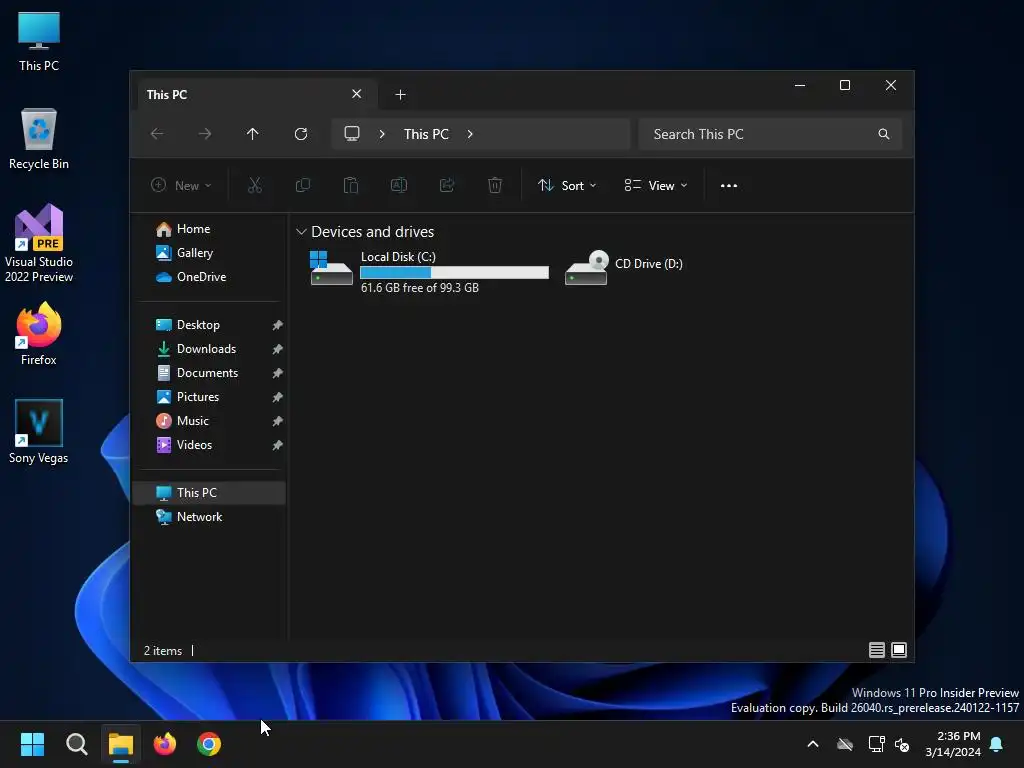1024x768 pixels.
Task: Select This PC in navigation pane
Action: tap(209, 492)
